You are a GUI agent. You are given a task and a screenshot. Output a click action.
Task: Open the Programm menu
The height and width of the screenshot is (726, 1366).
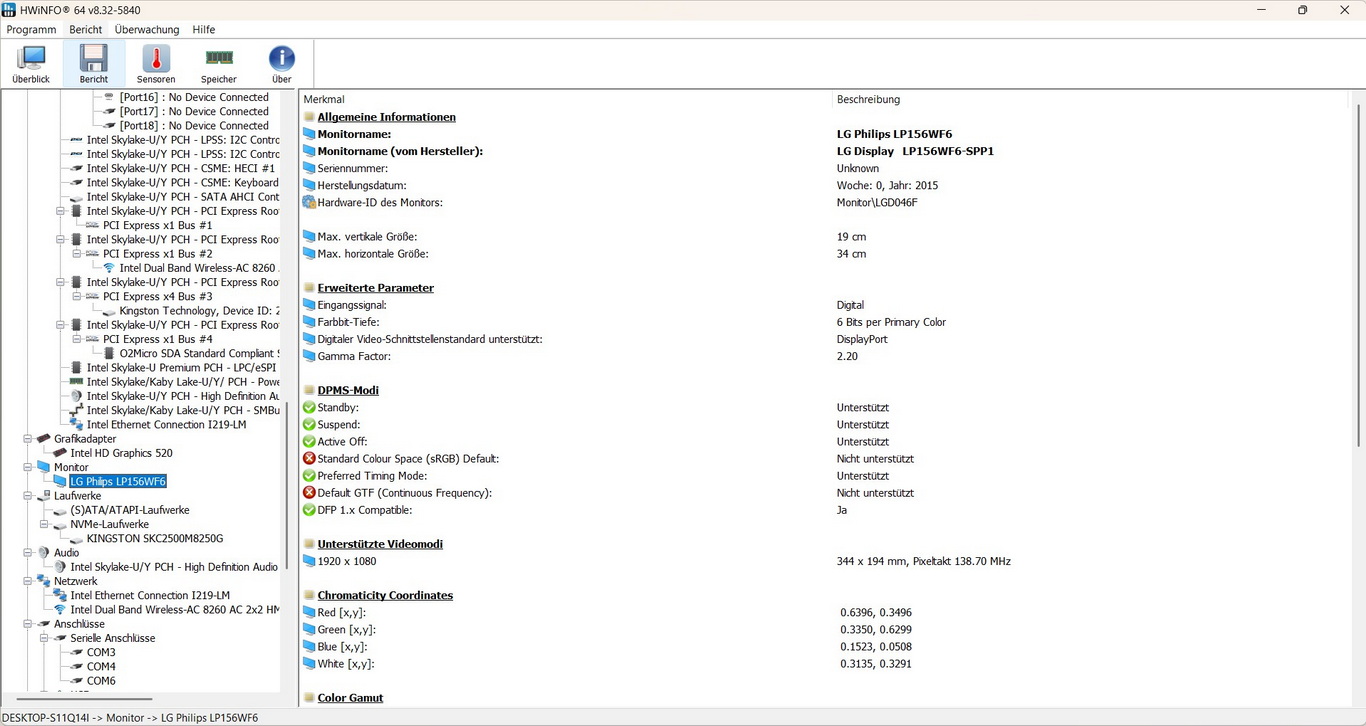pos(31,30)
